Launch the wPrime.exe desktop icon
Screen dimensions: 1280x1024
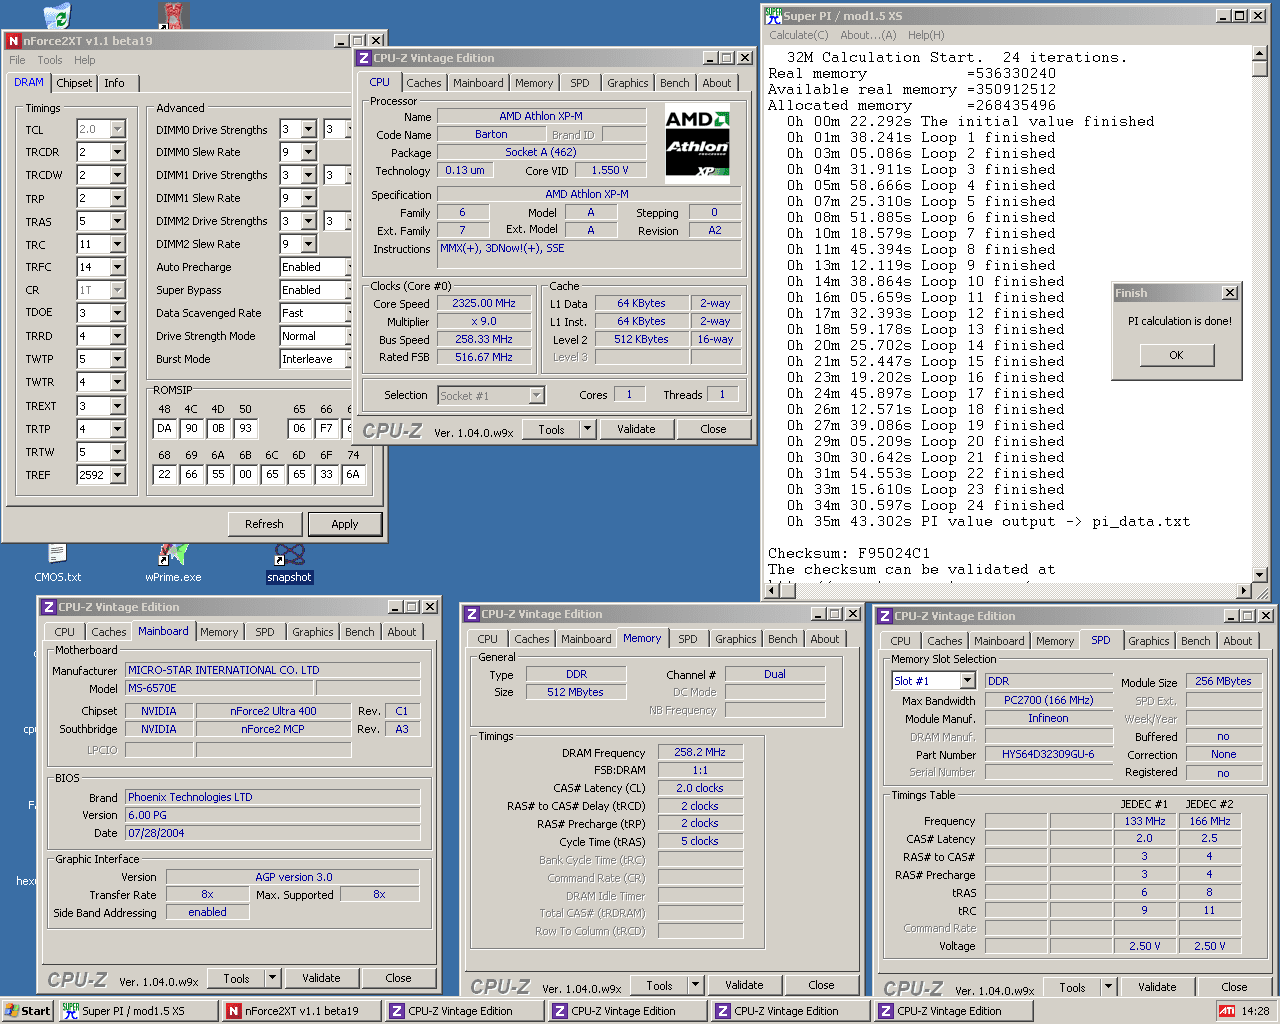(173, 562)
